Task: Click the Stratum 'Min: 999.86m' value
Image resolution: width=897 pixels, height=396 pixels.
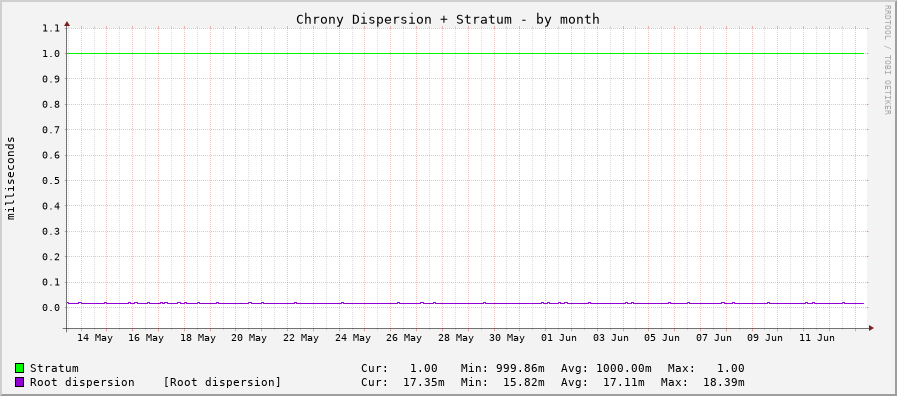Action: (x=502, y=368)
